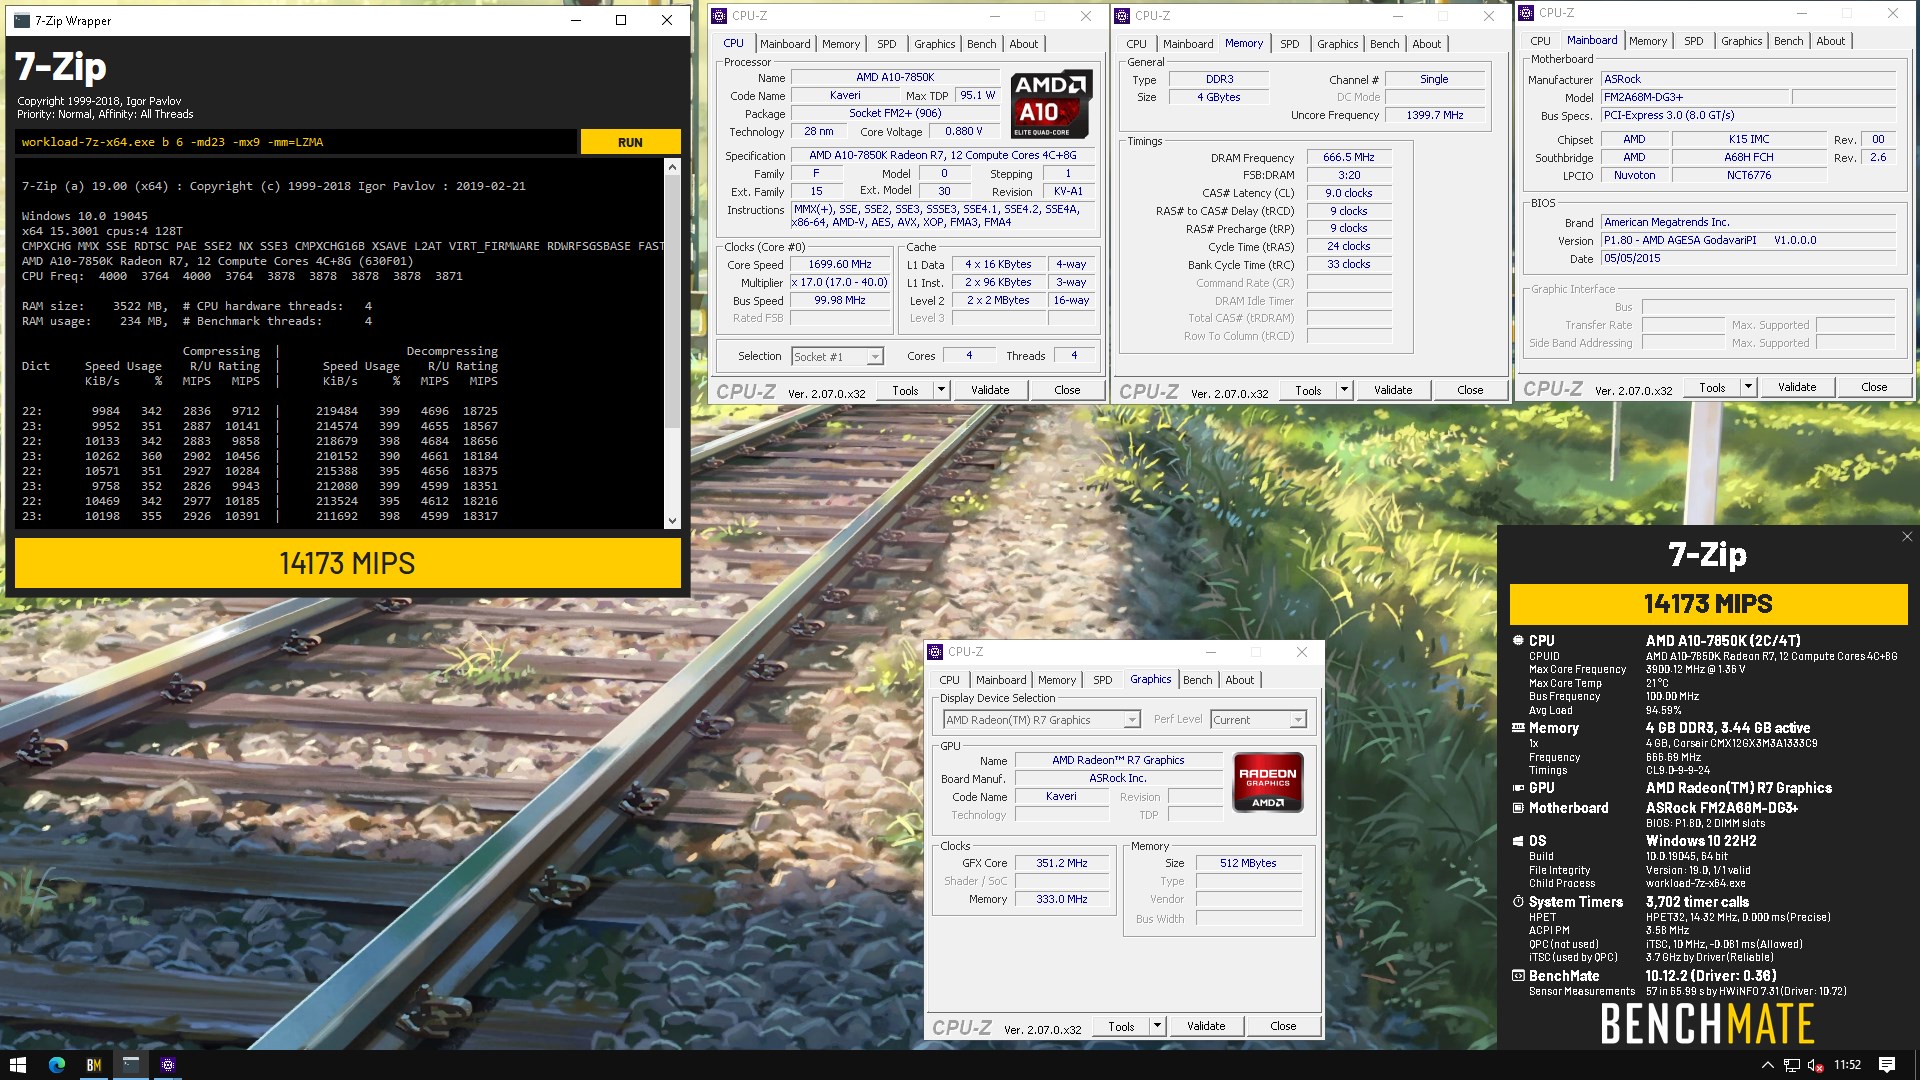Click Close button in Graphics window
Viewport: 1920px width, 1080px height.
pyautogui.click(x=1283, y=1026)
